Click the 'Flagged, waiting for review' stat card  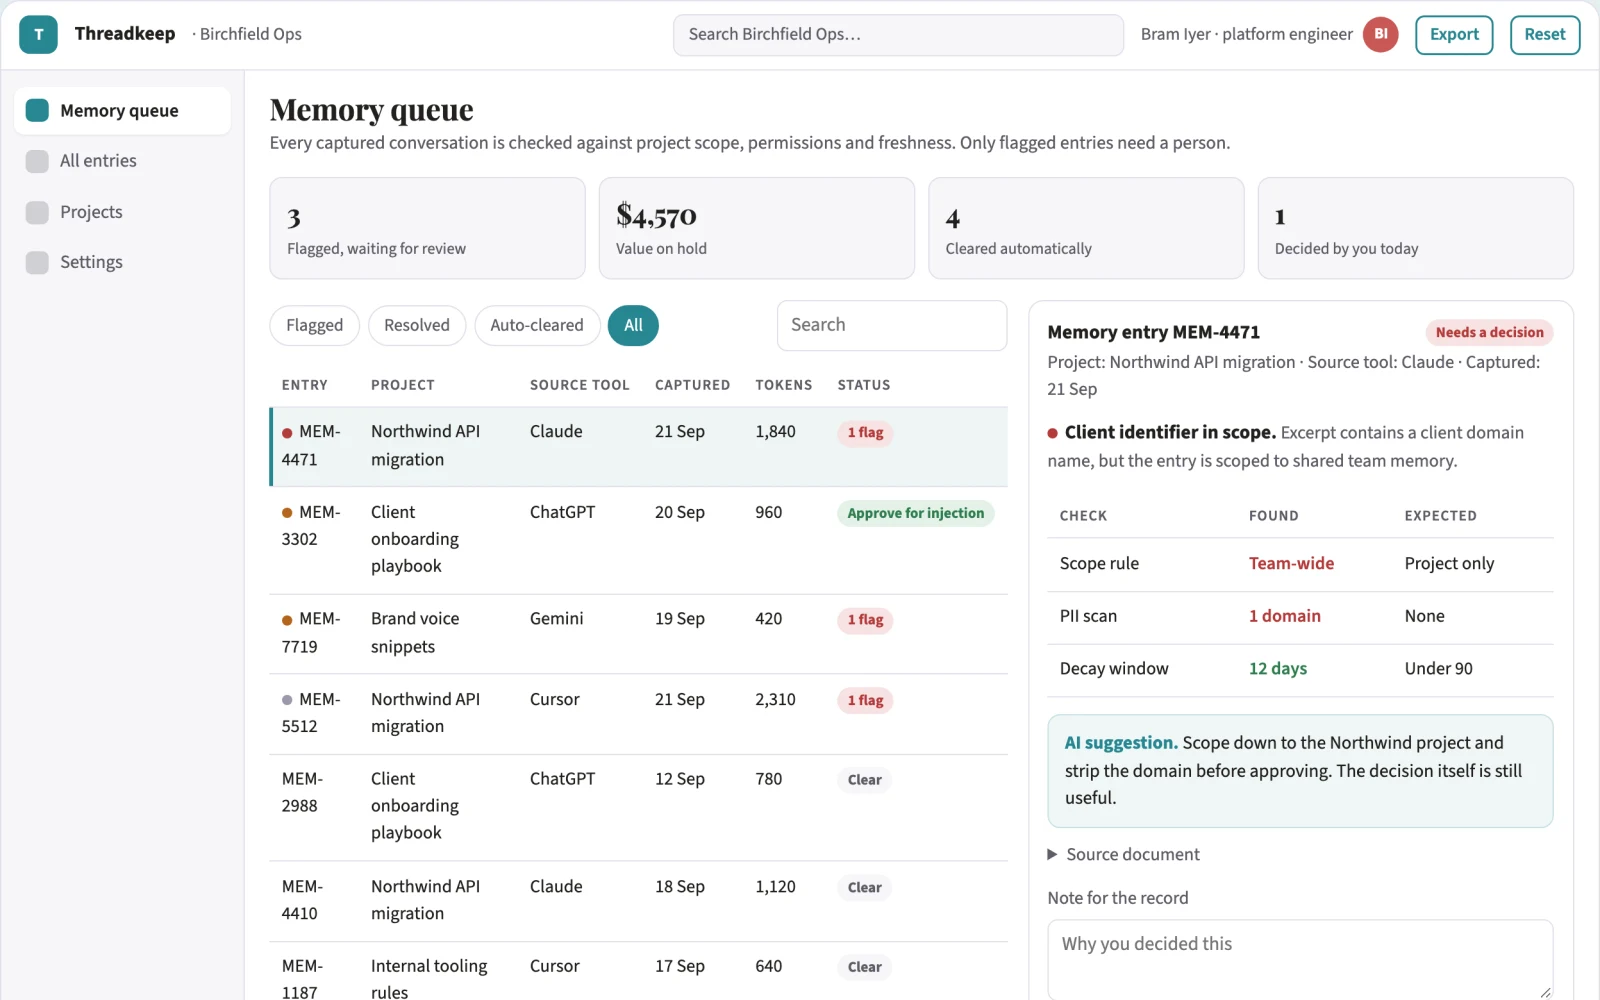(x=427, y=228)
